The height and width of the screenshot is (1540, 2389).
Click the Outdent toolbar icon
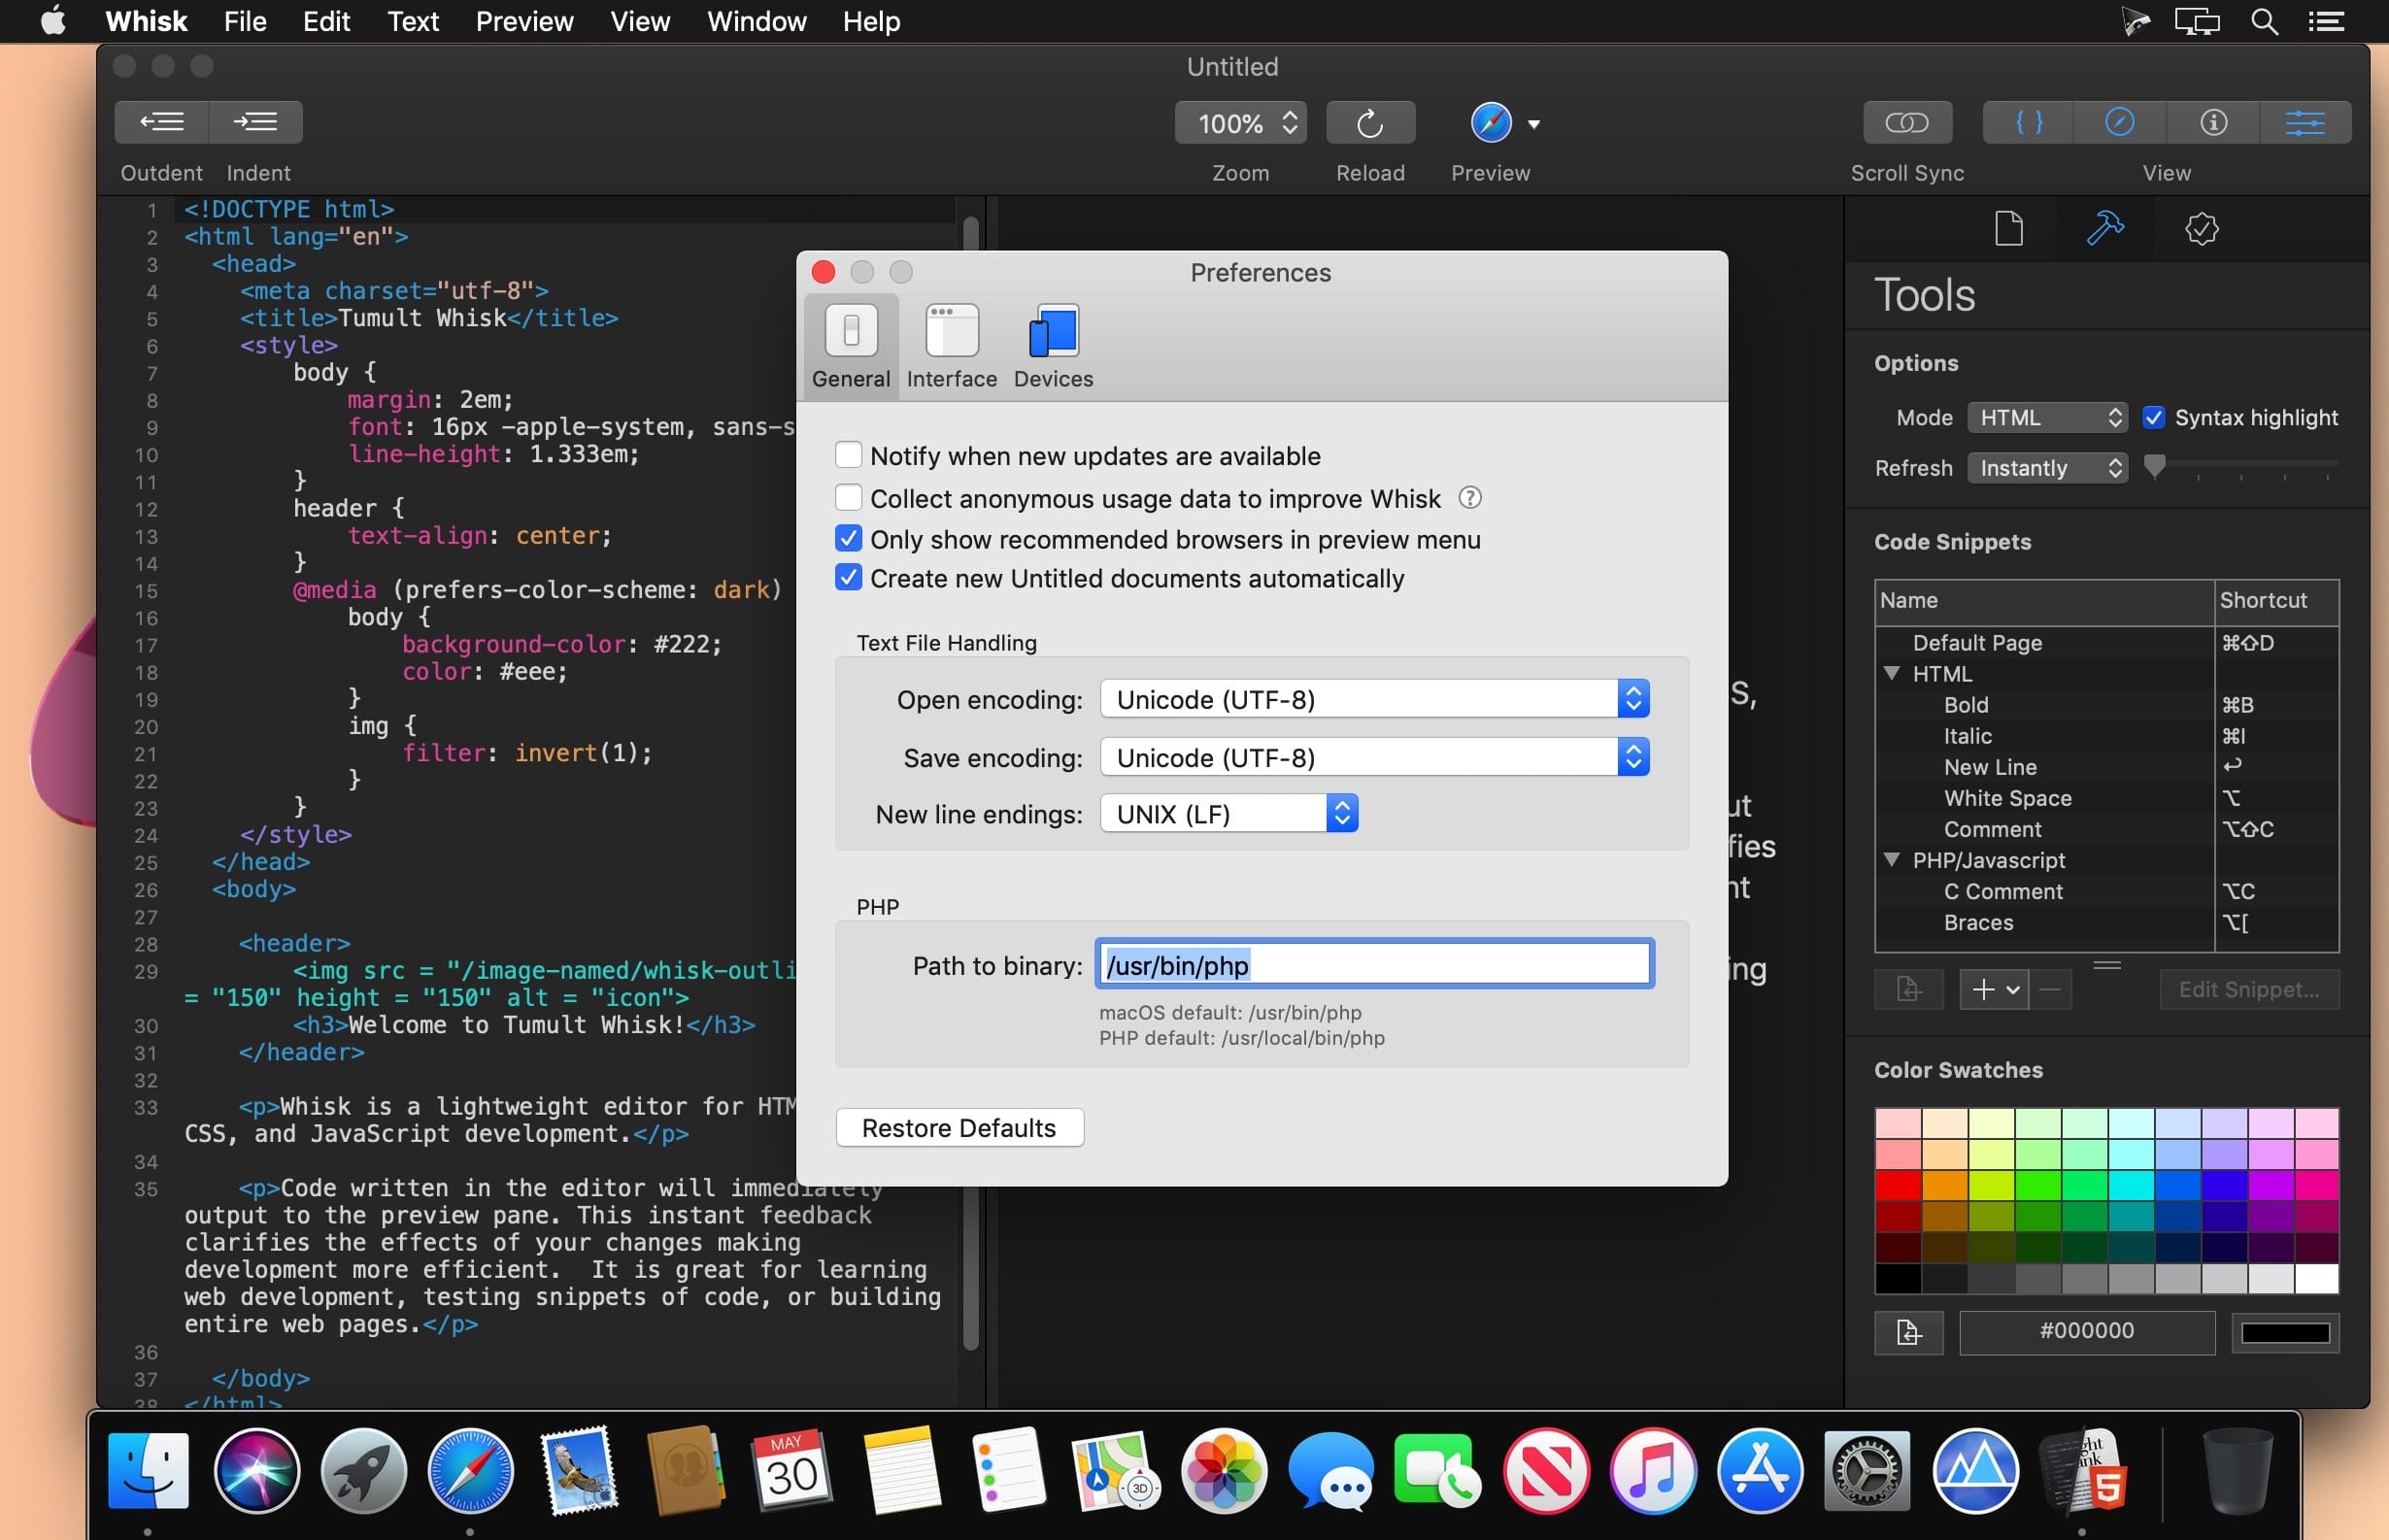click(x=162, y=122)
